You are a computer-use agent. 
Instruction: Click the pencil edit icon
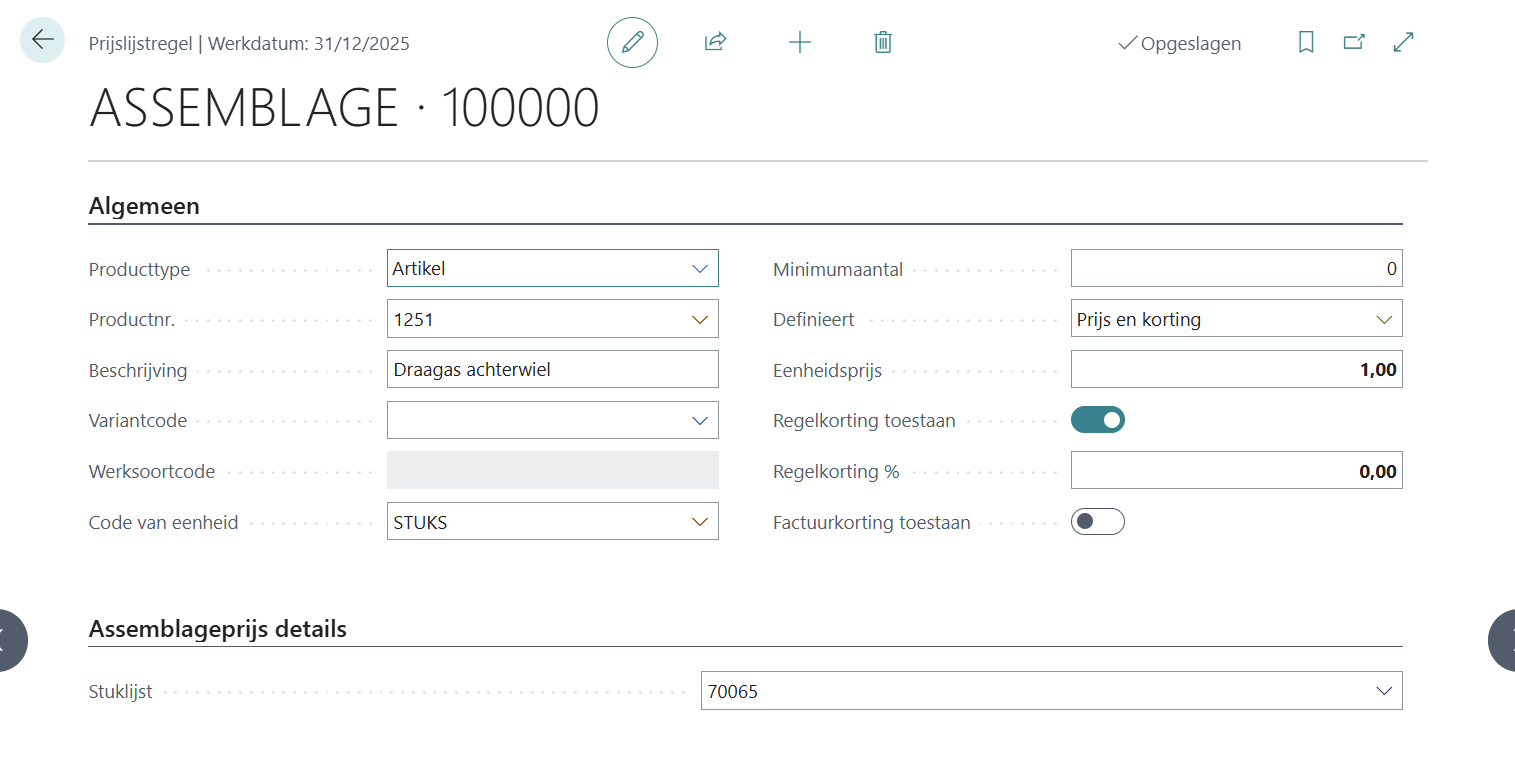tap(632, 42)
